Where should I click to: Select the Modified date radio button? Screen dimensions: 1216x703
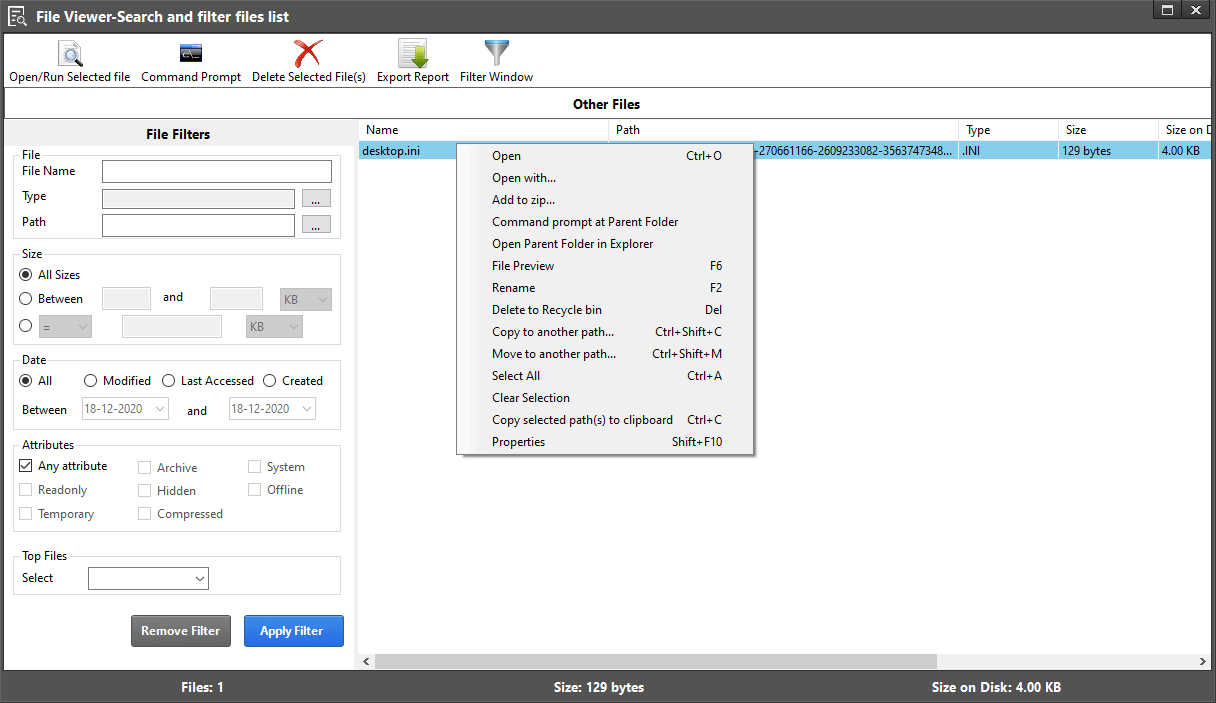point(89,380)
